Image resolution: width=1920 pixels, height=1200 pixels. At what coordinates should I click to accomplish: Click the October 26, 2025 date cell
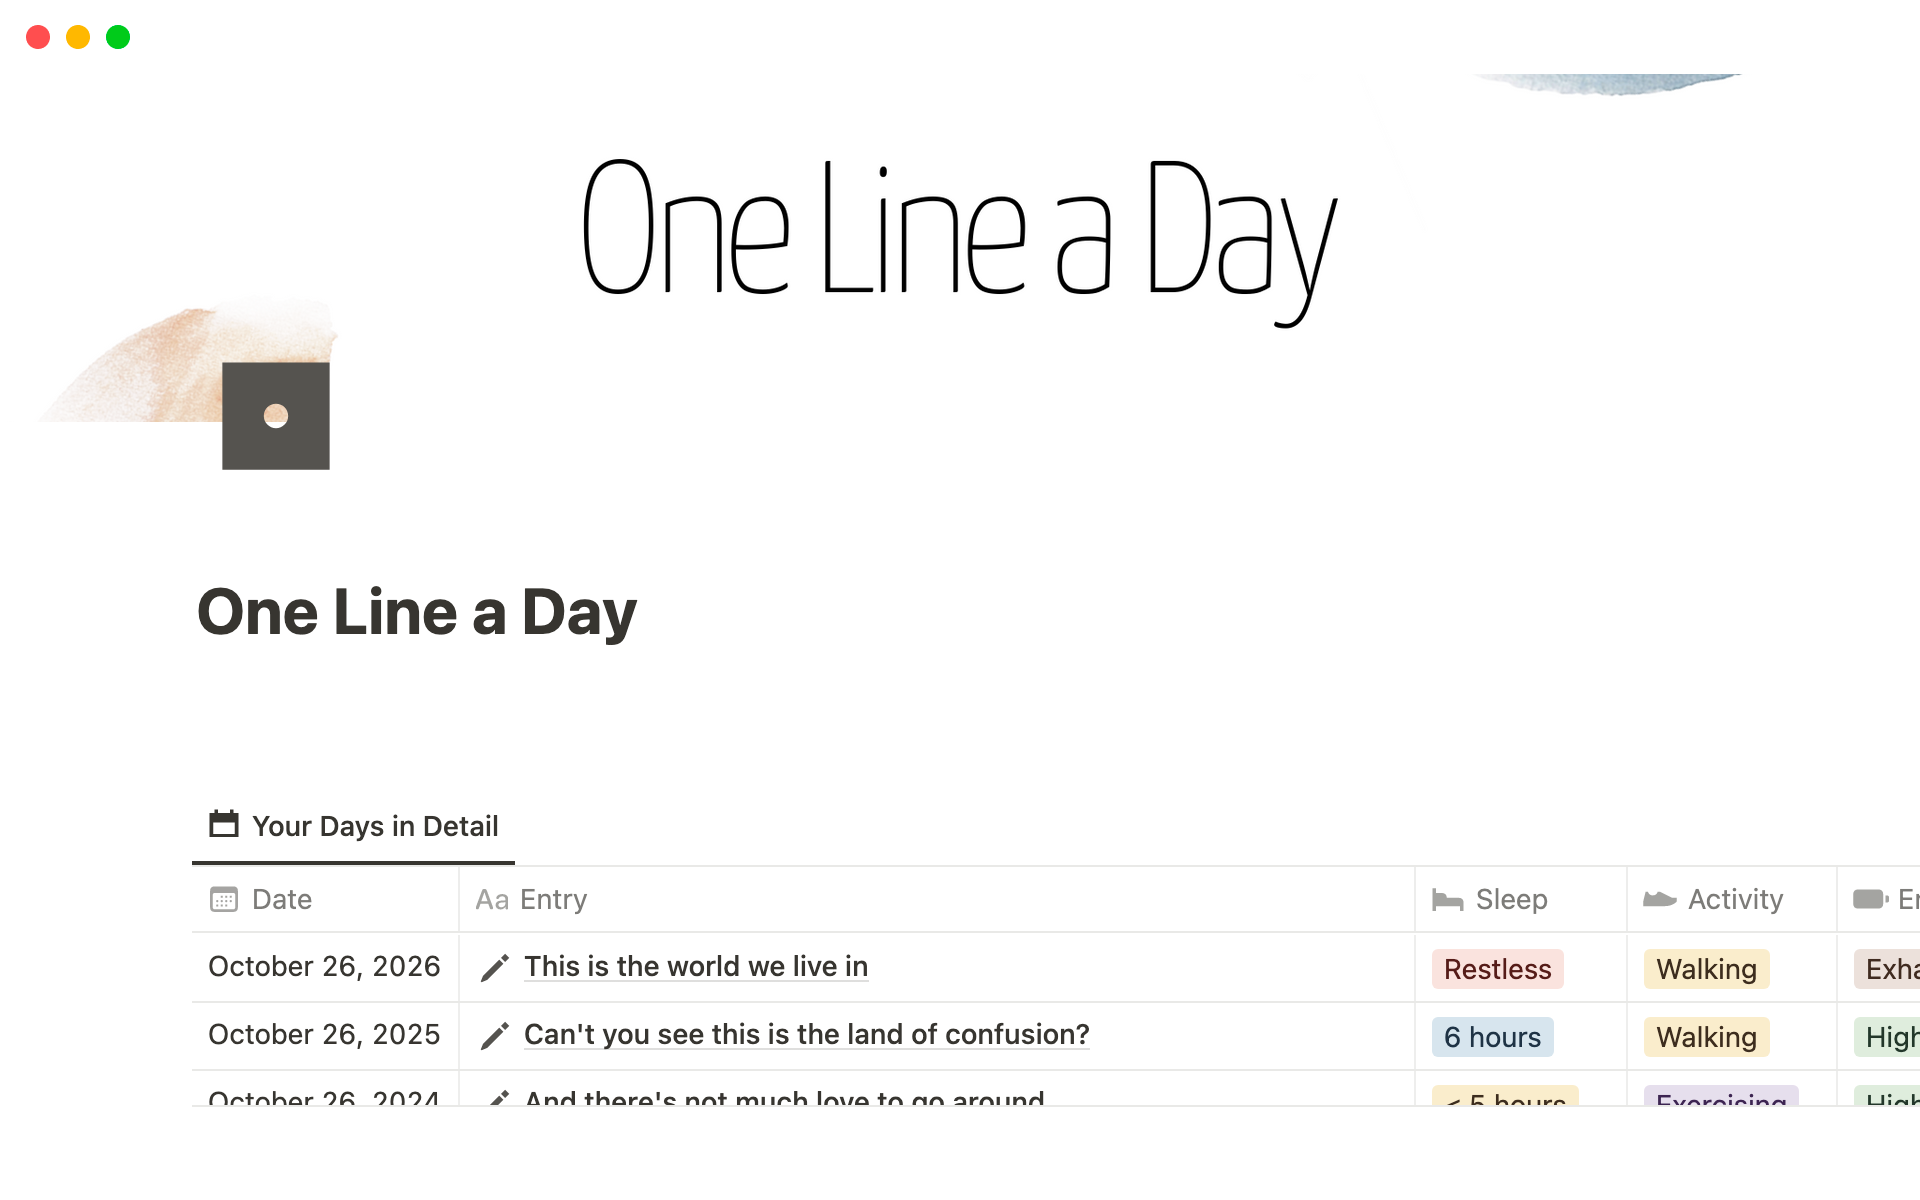tap(324, 1034)
